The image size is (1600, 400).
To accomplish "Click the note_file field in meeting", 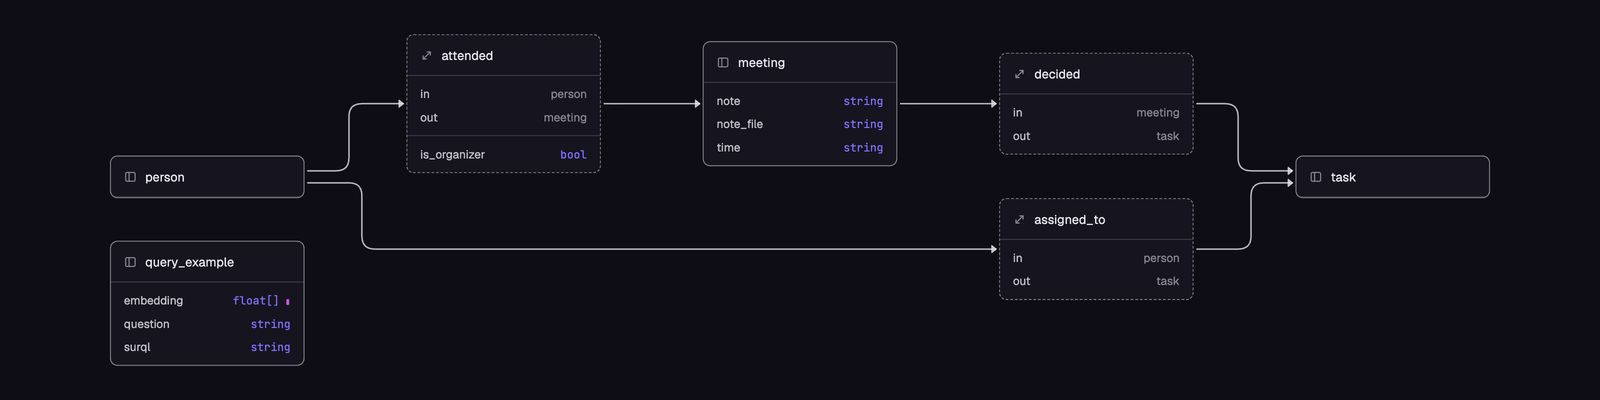I will coord(800,124).
